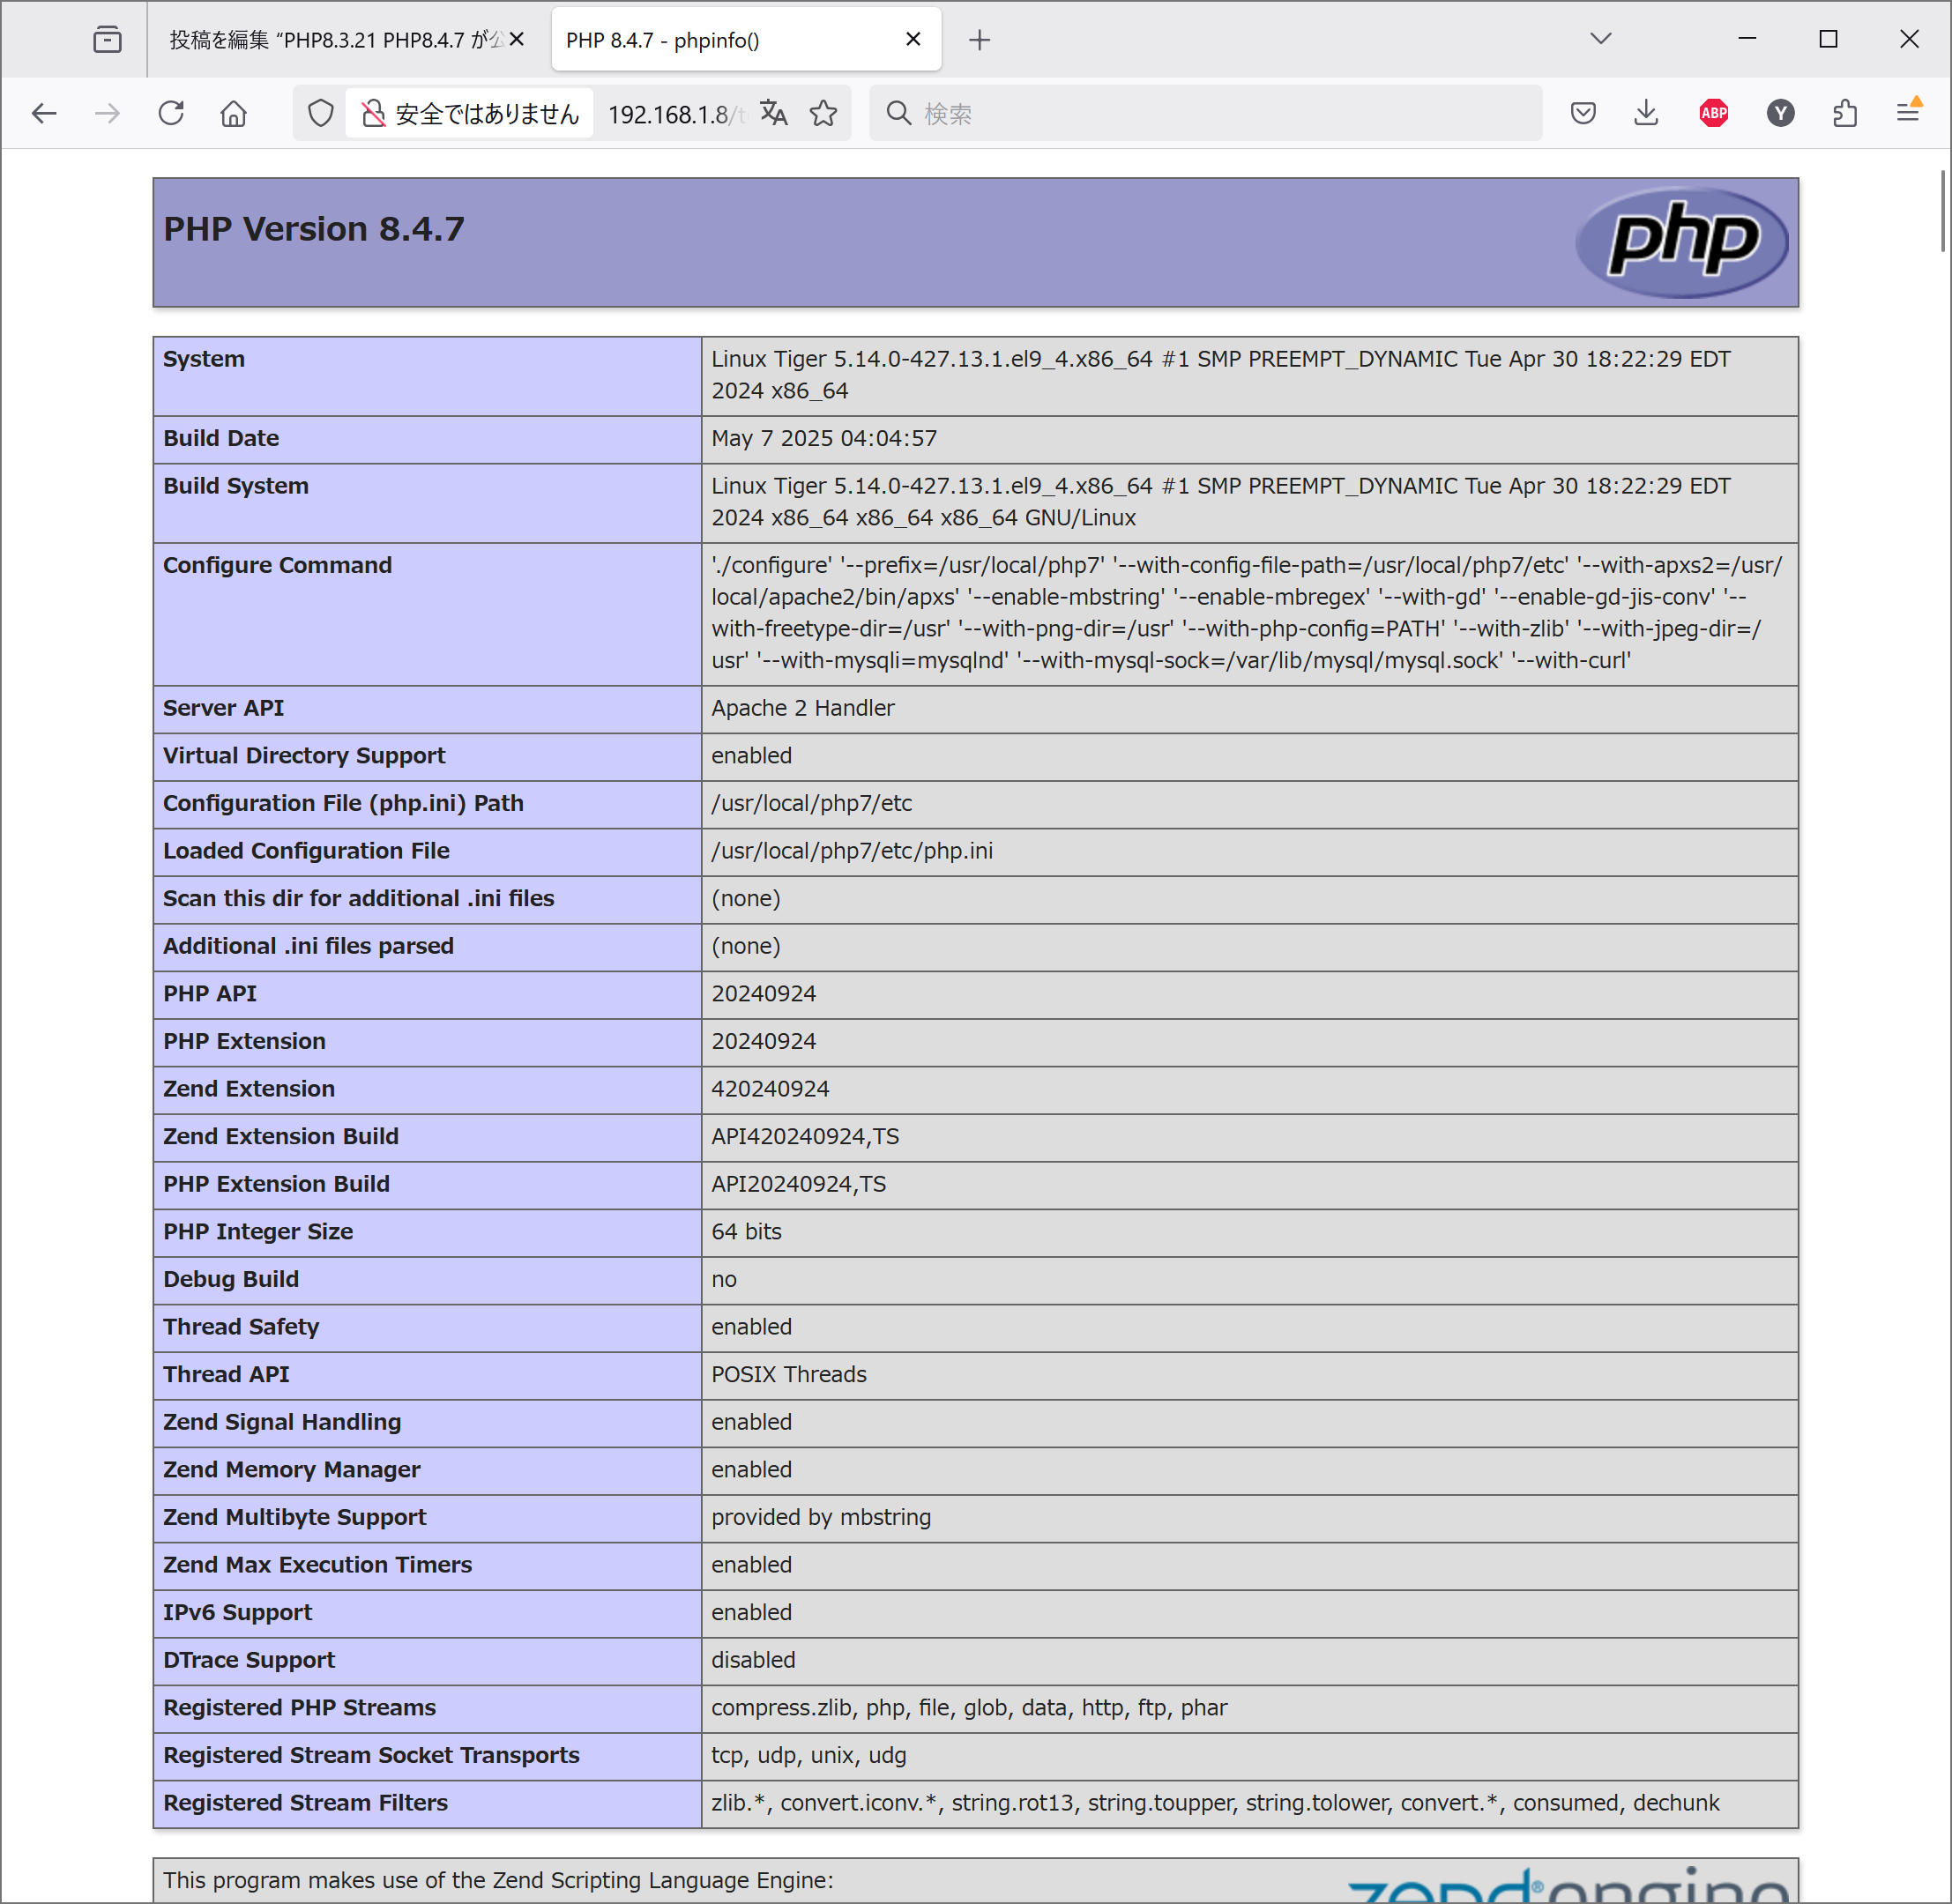Expand the list all tabs chevron
Image resolution: width=1952 pixels, height=1904 pixels.
click(x=1600, y=39)
